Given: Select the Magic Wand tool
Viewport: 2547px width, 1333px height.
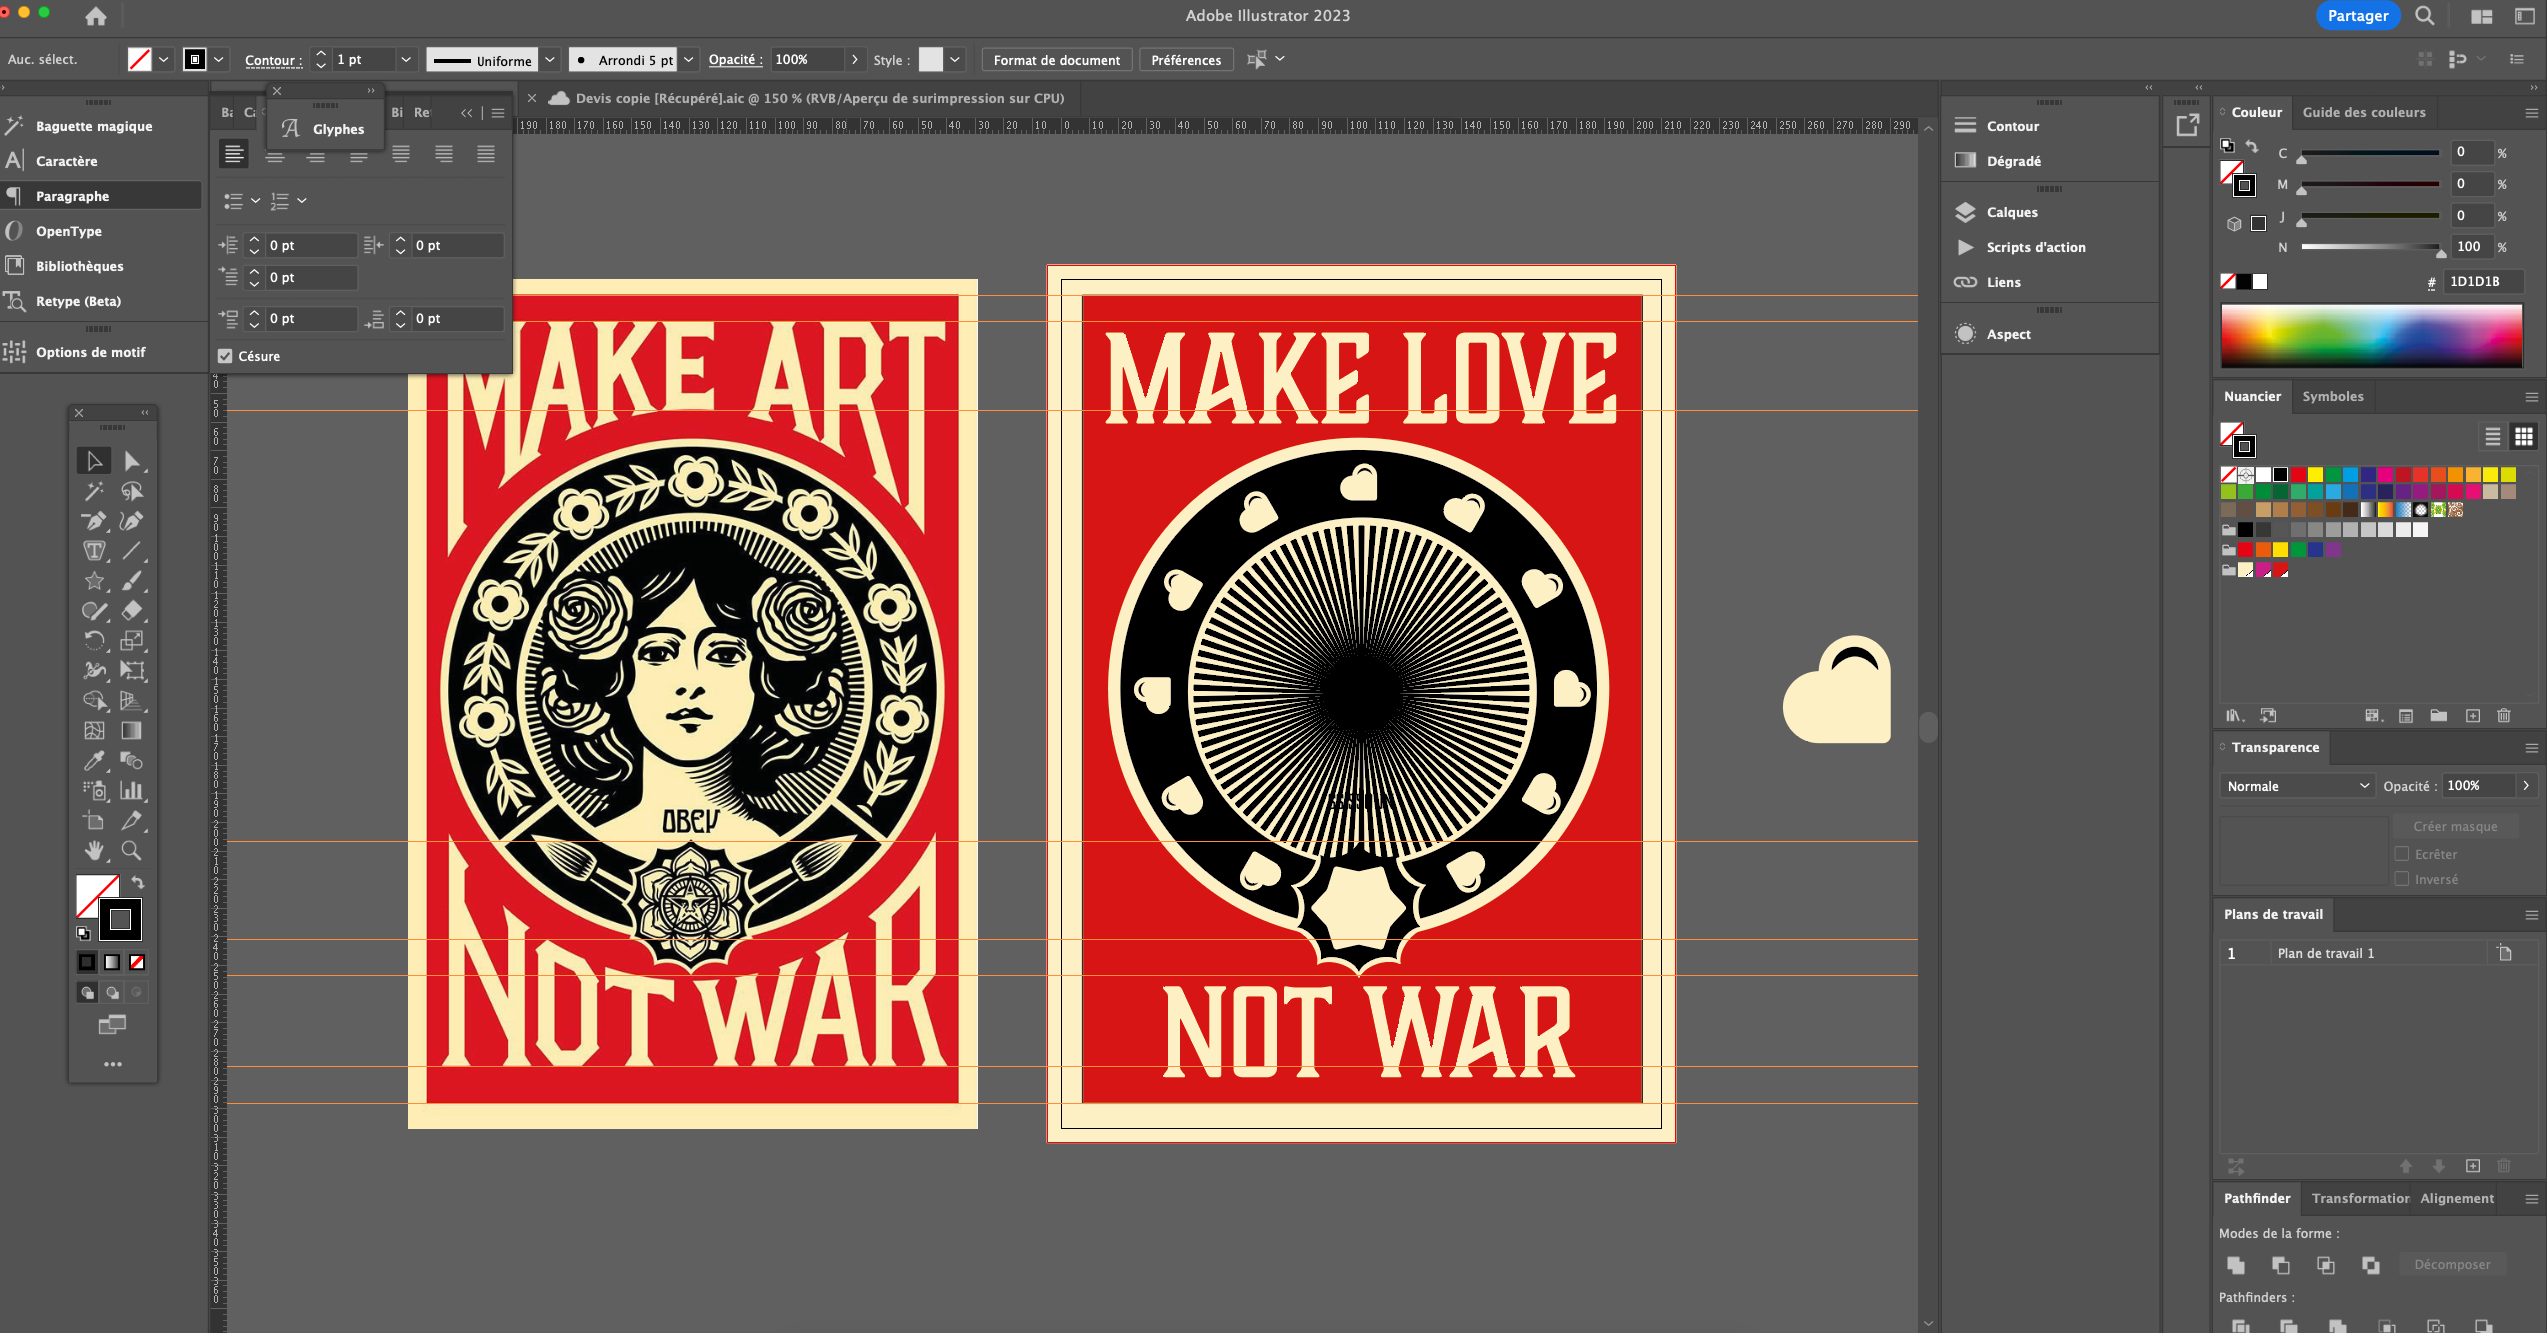Looking at the screenshot, I should [x=94, y=491].
